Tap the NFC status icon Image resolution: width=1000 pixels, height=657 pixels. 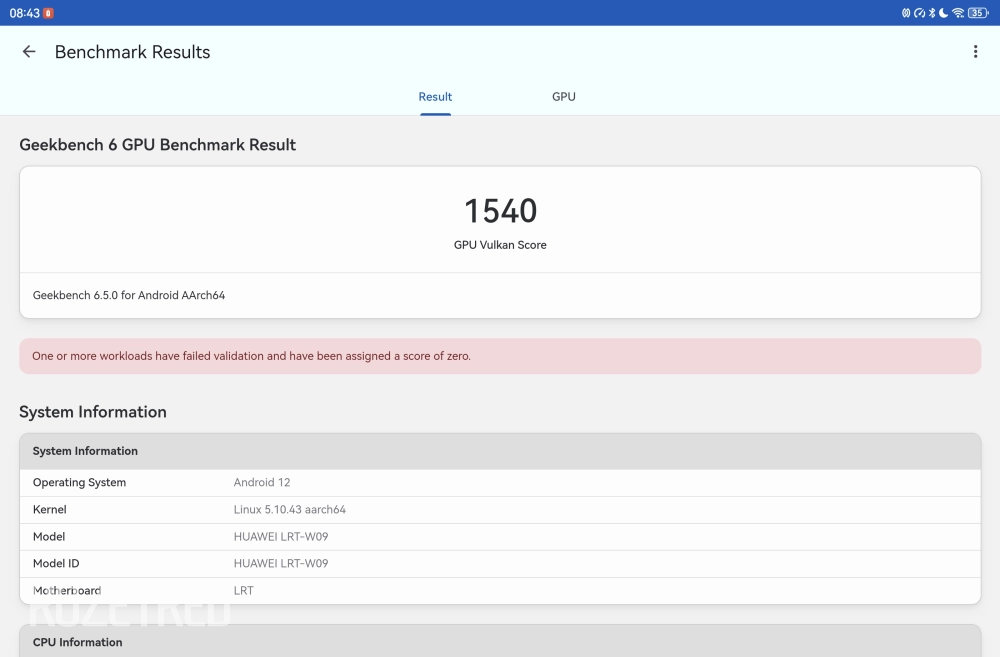point(906,13)
